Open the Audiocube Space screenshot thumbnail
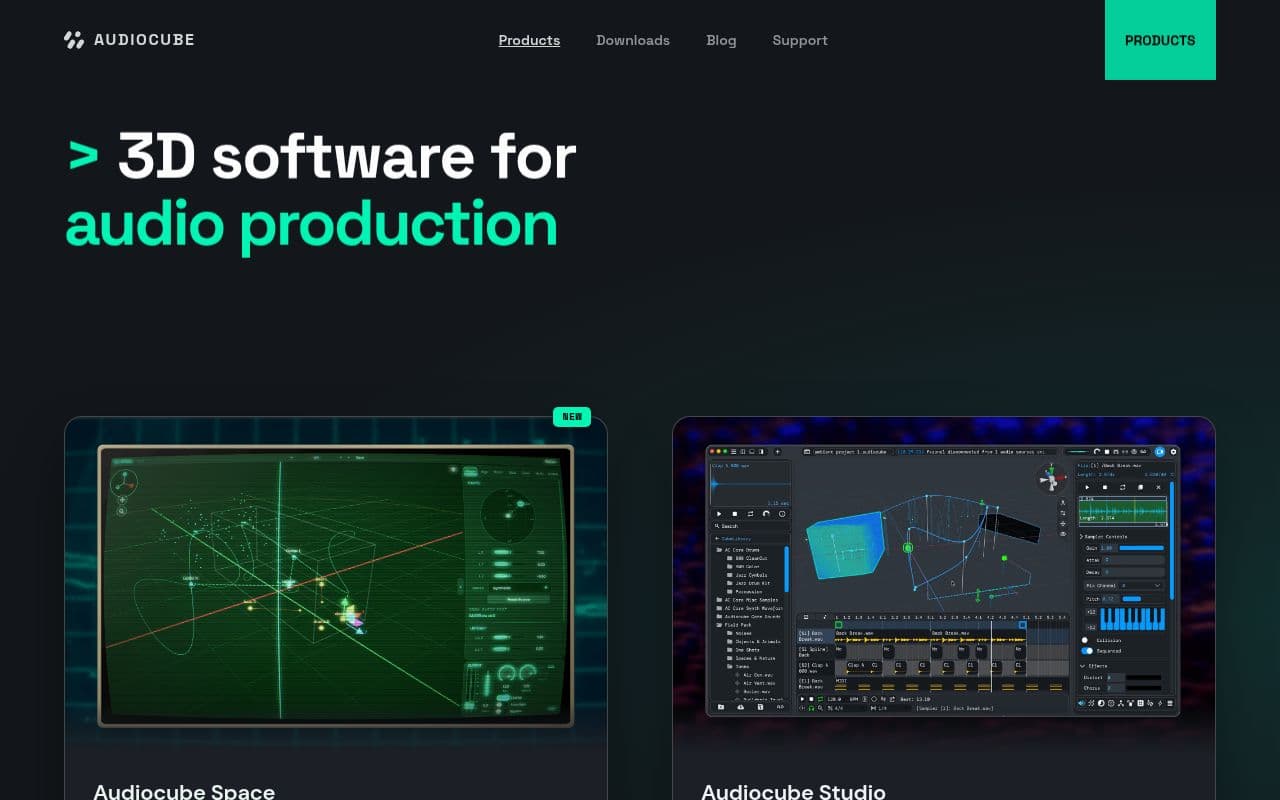Screen dimensions: 1280x800 pyautogui.click(x=336, y=585)
